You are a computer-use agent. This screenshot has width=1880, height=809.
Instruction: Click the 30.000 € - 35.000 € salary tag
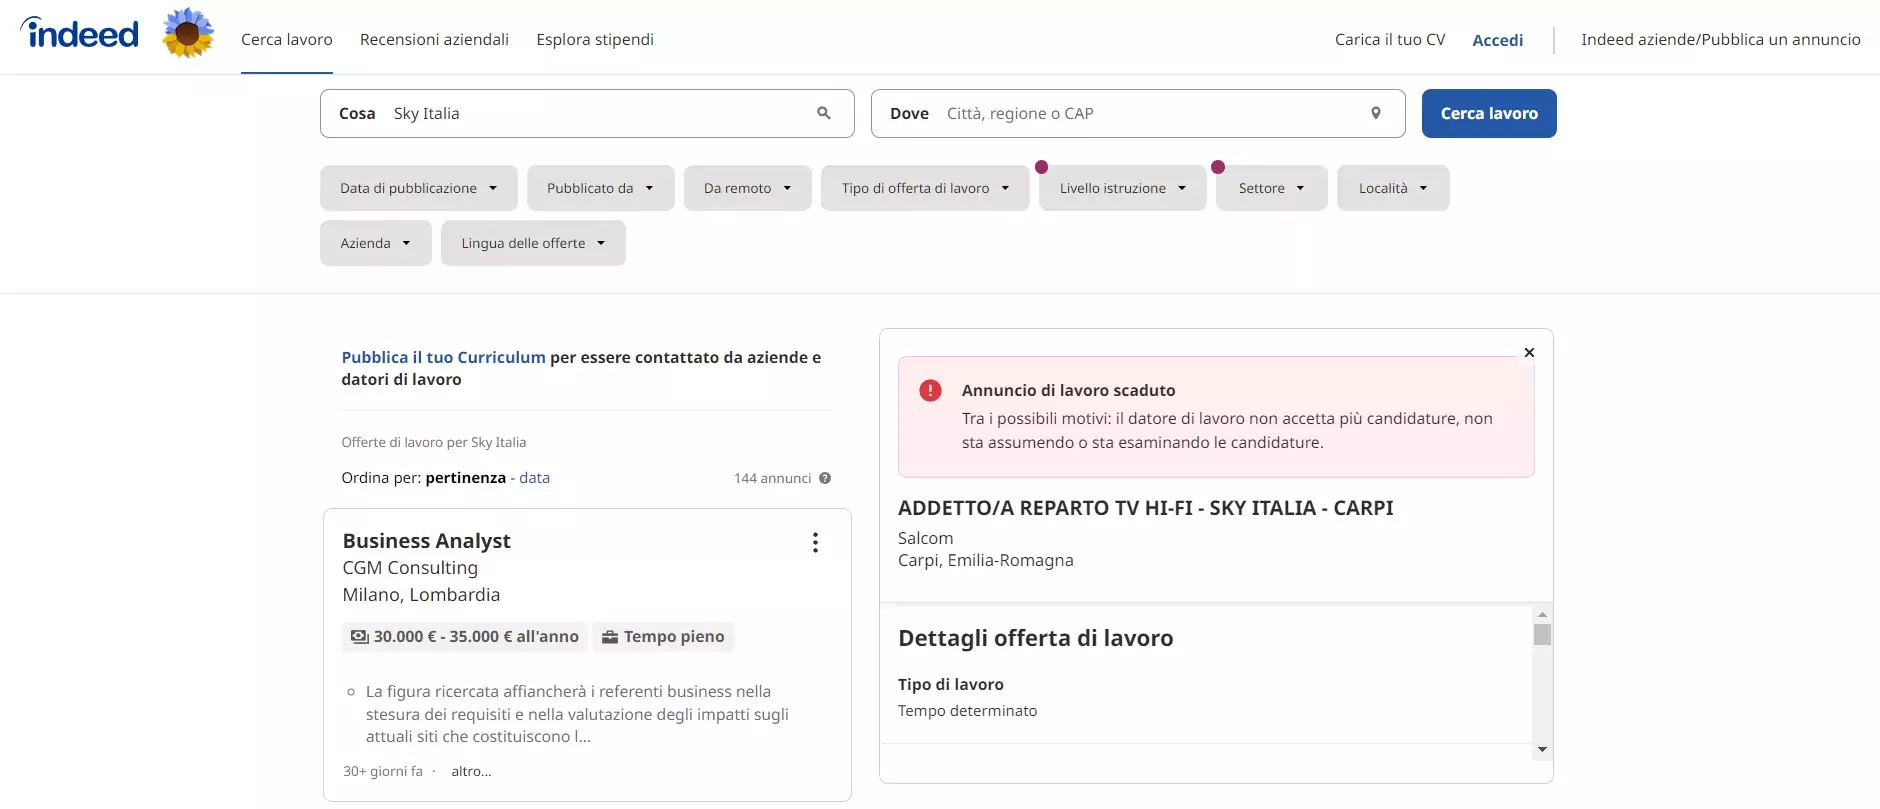(465, 637)
